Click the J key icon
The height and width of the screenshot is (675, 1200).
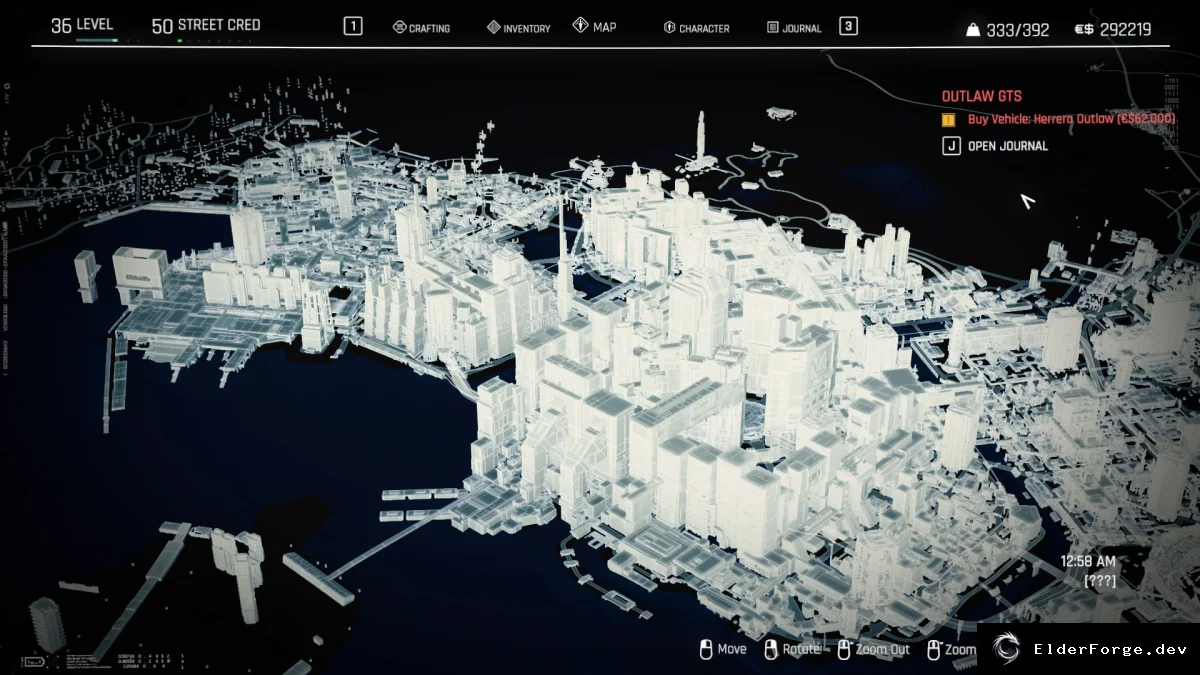(x=951, y=146)
